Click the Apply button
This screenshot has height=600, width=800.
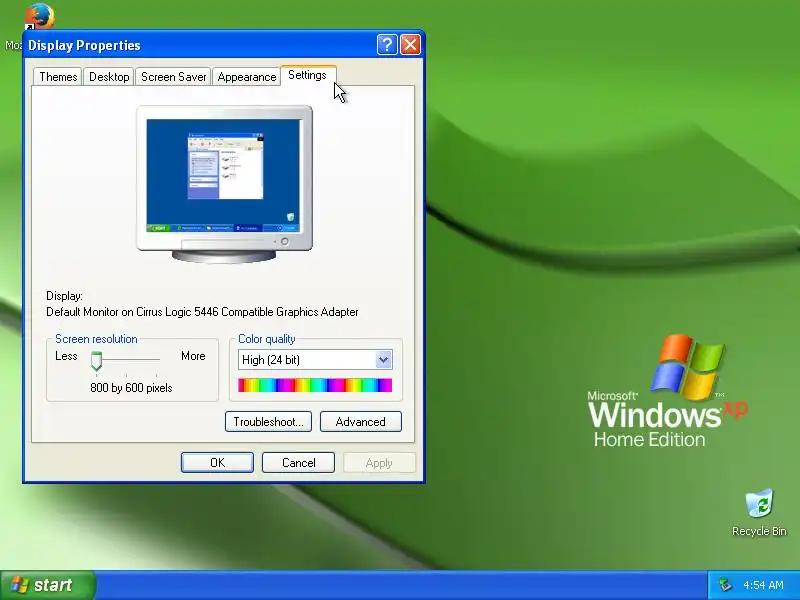click(379, 463)
